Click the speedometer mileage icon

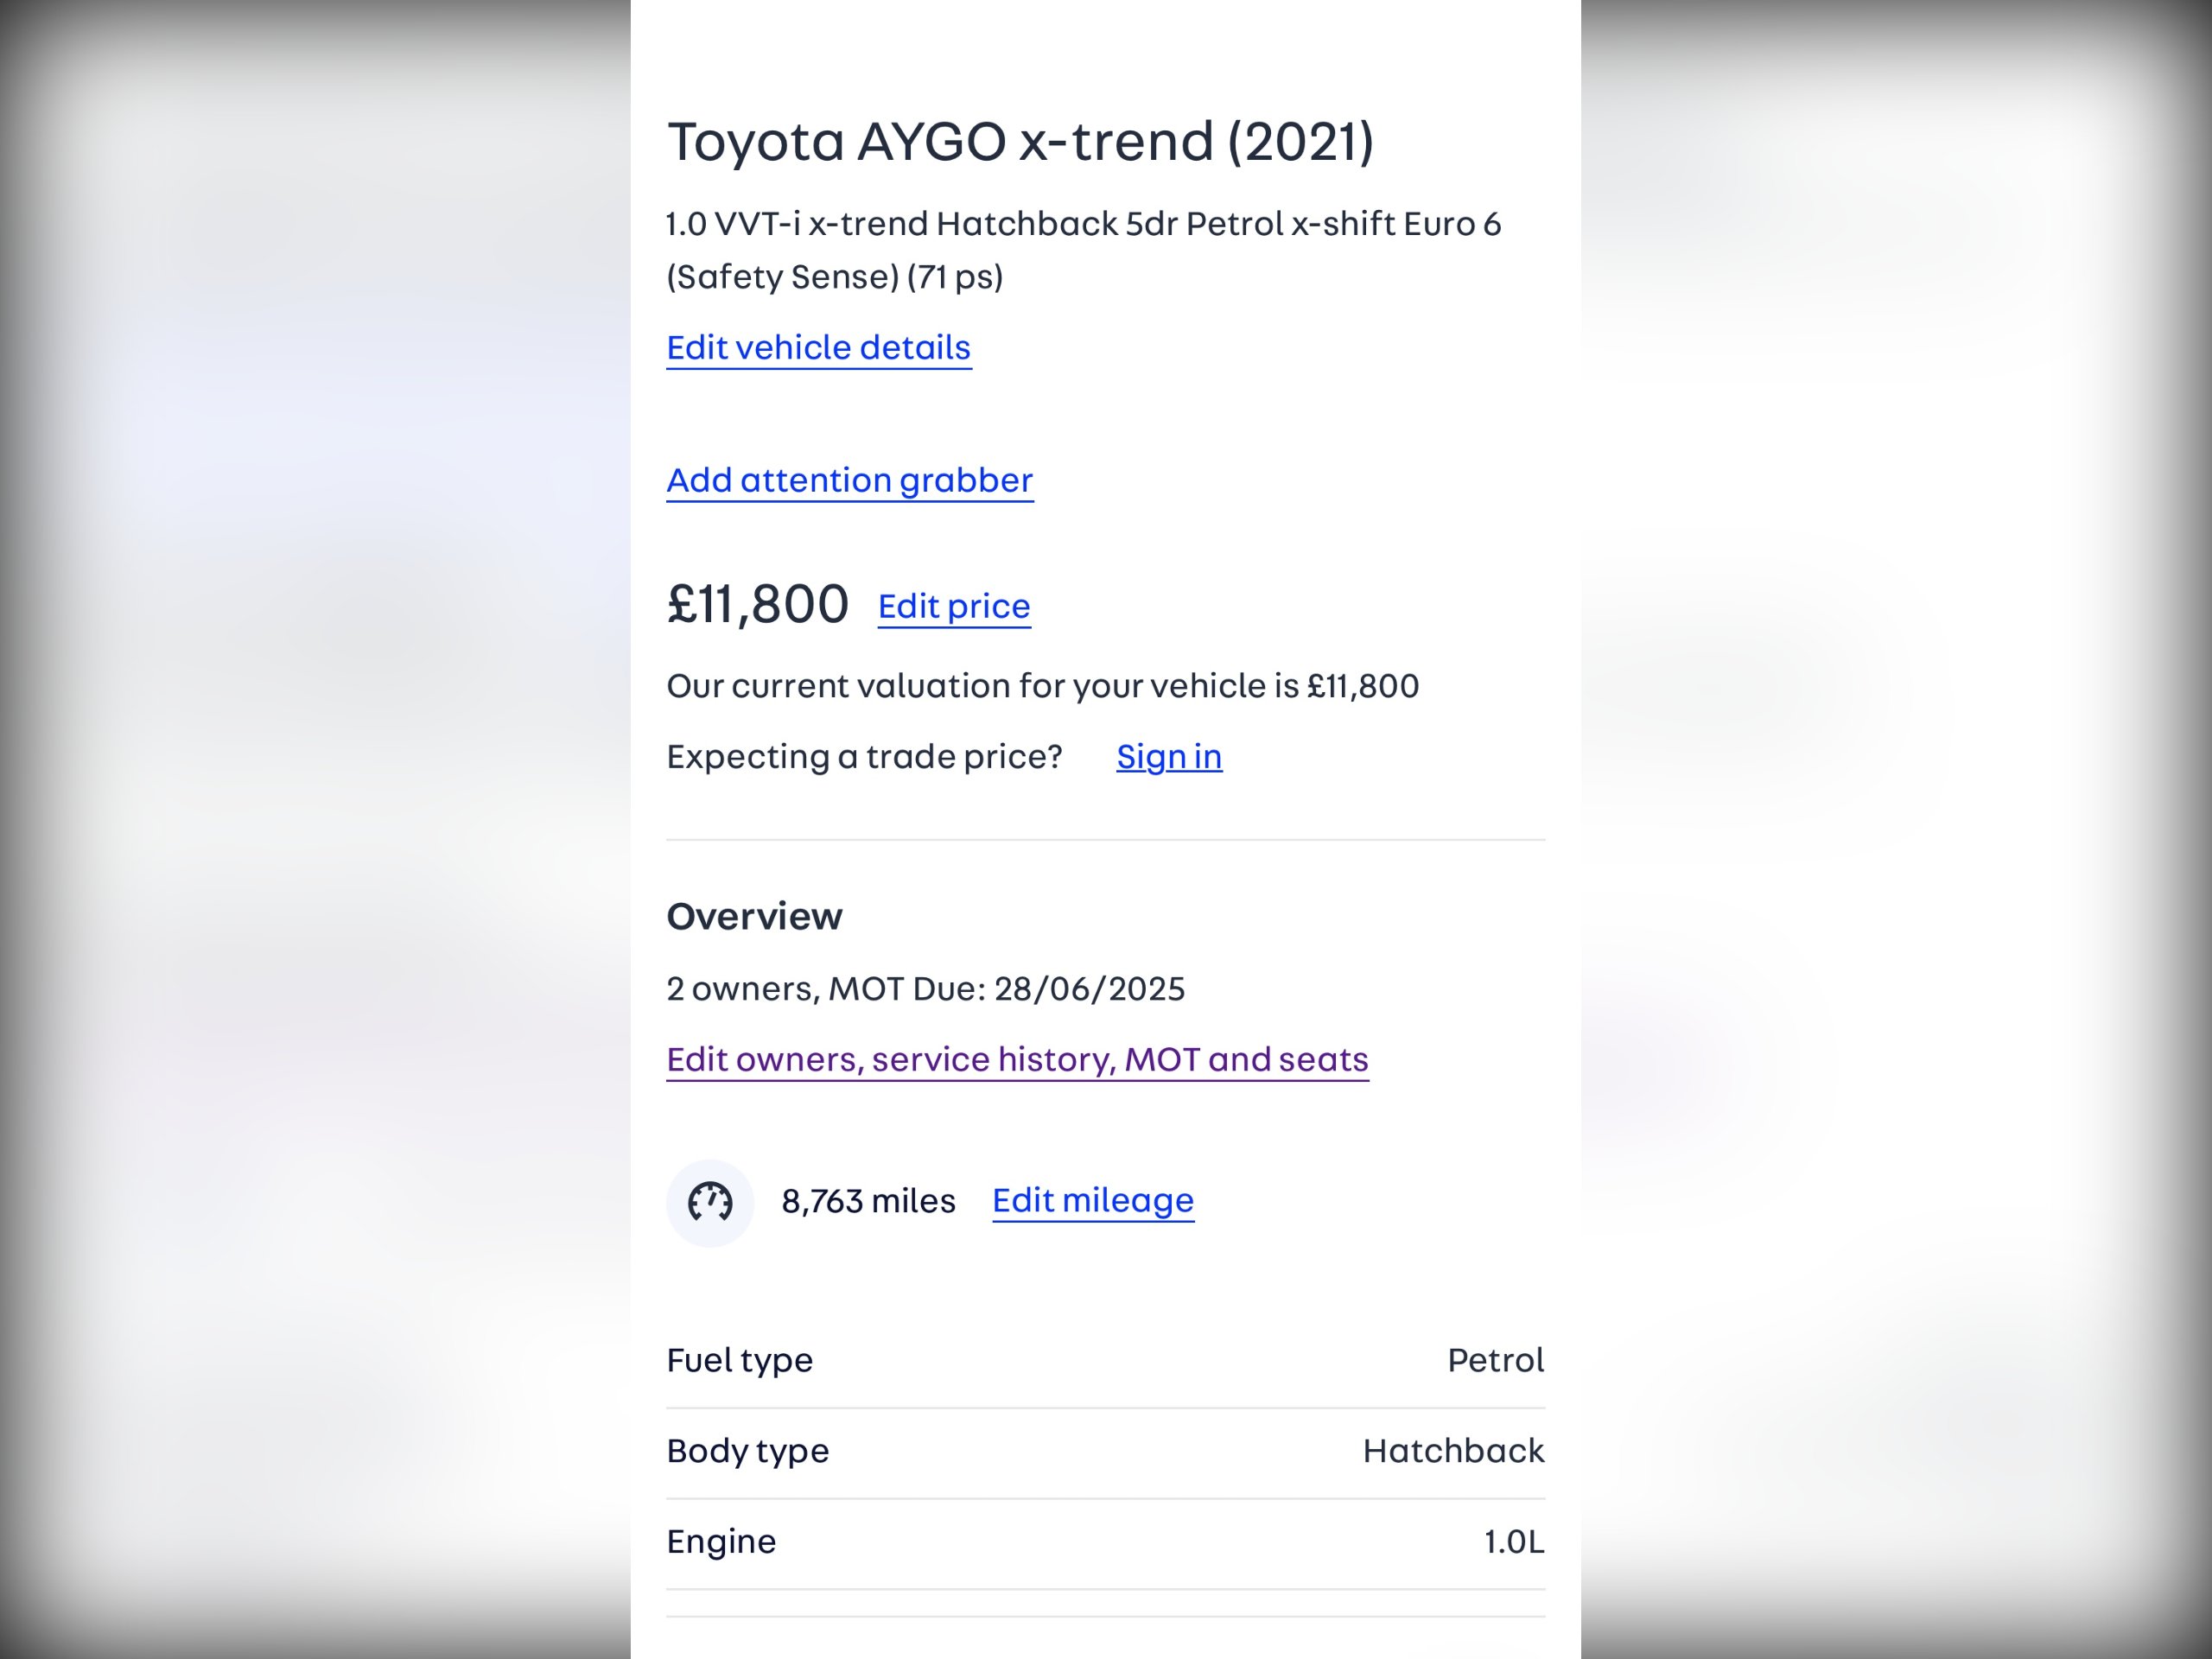coord(710,1203)
